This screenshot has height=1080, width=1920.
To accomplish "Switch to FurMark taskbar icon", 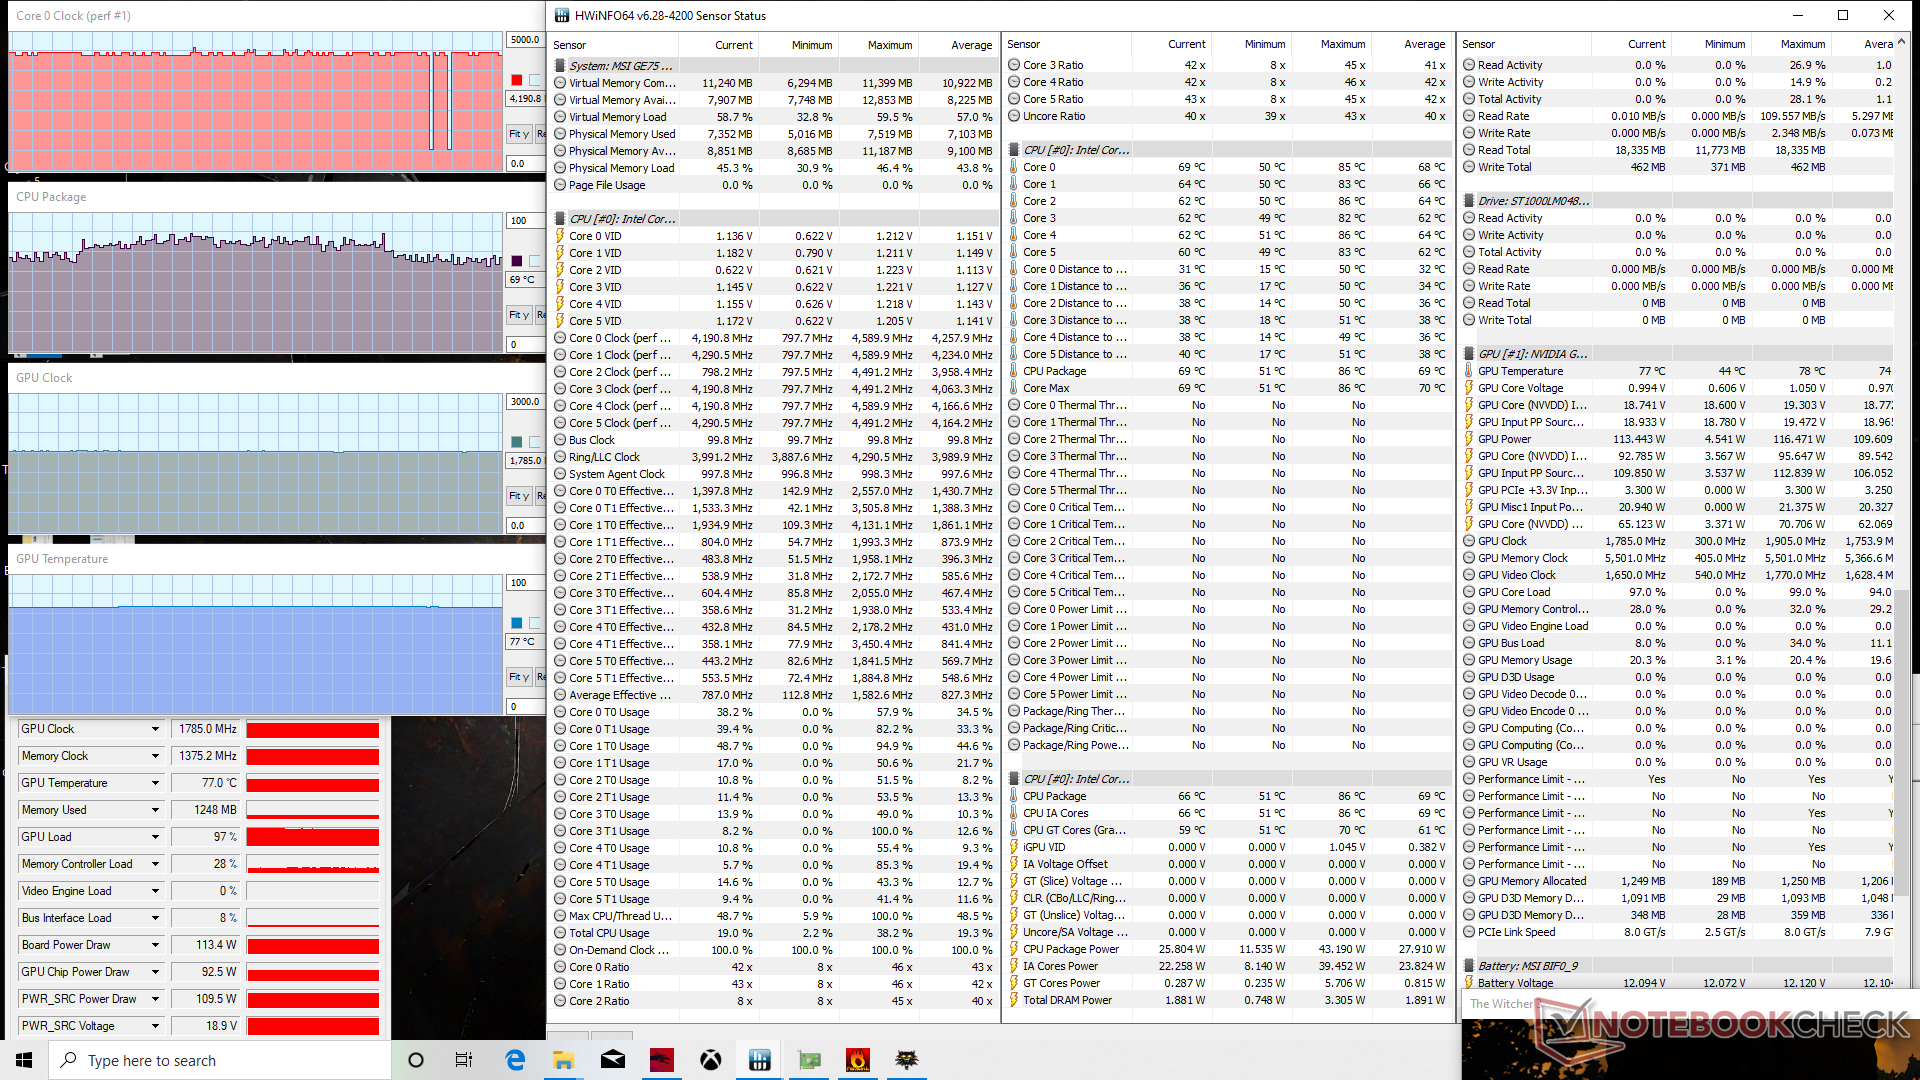I will [x=858, y=1060].
